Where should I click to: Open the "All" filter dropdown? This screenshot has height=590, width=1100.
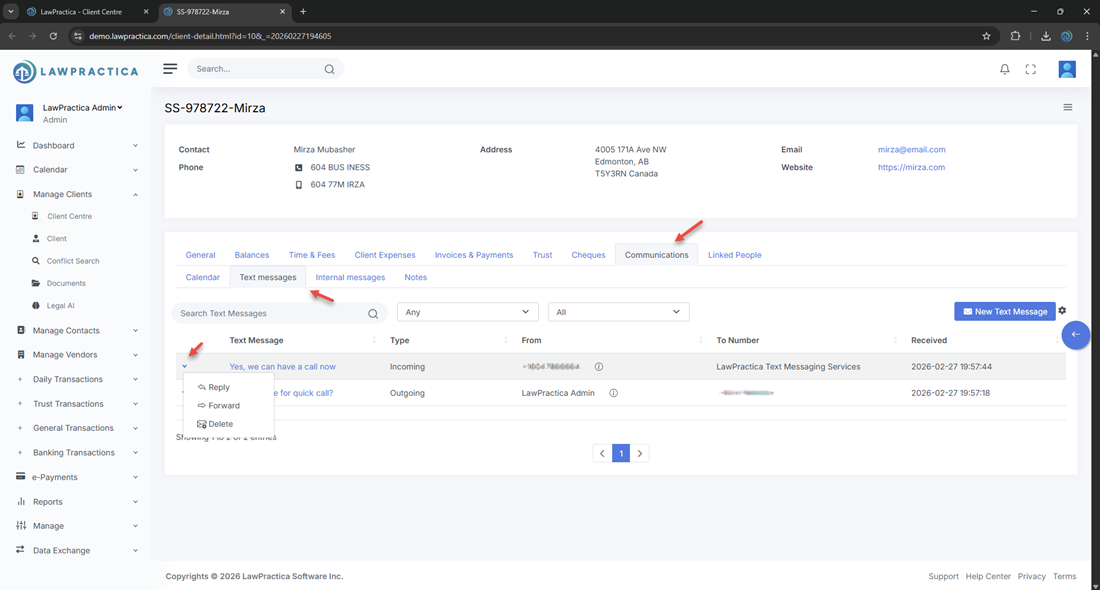618,312
